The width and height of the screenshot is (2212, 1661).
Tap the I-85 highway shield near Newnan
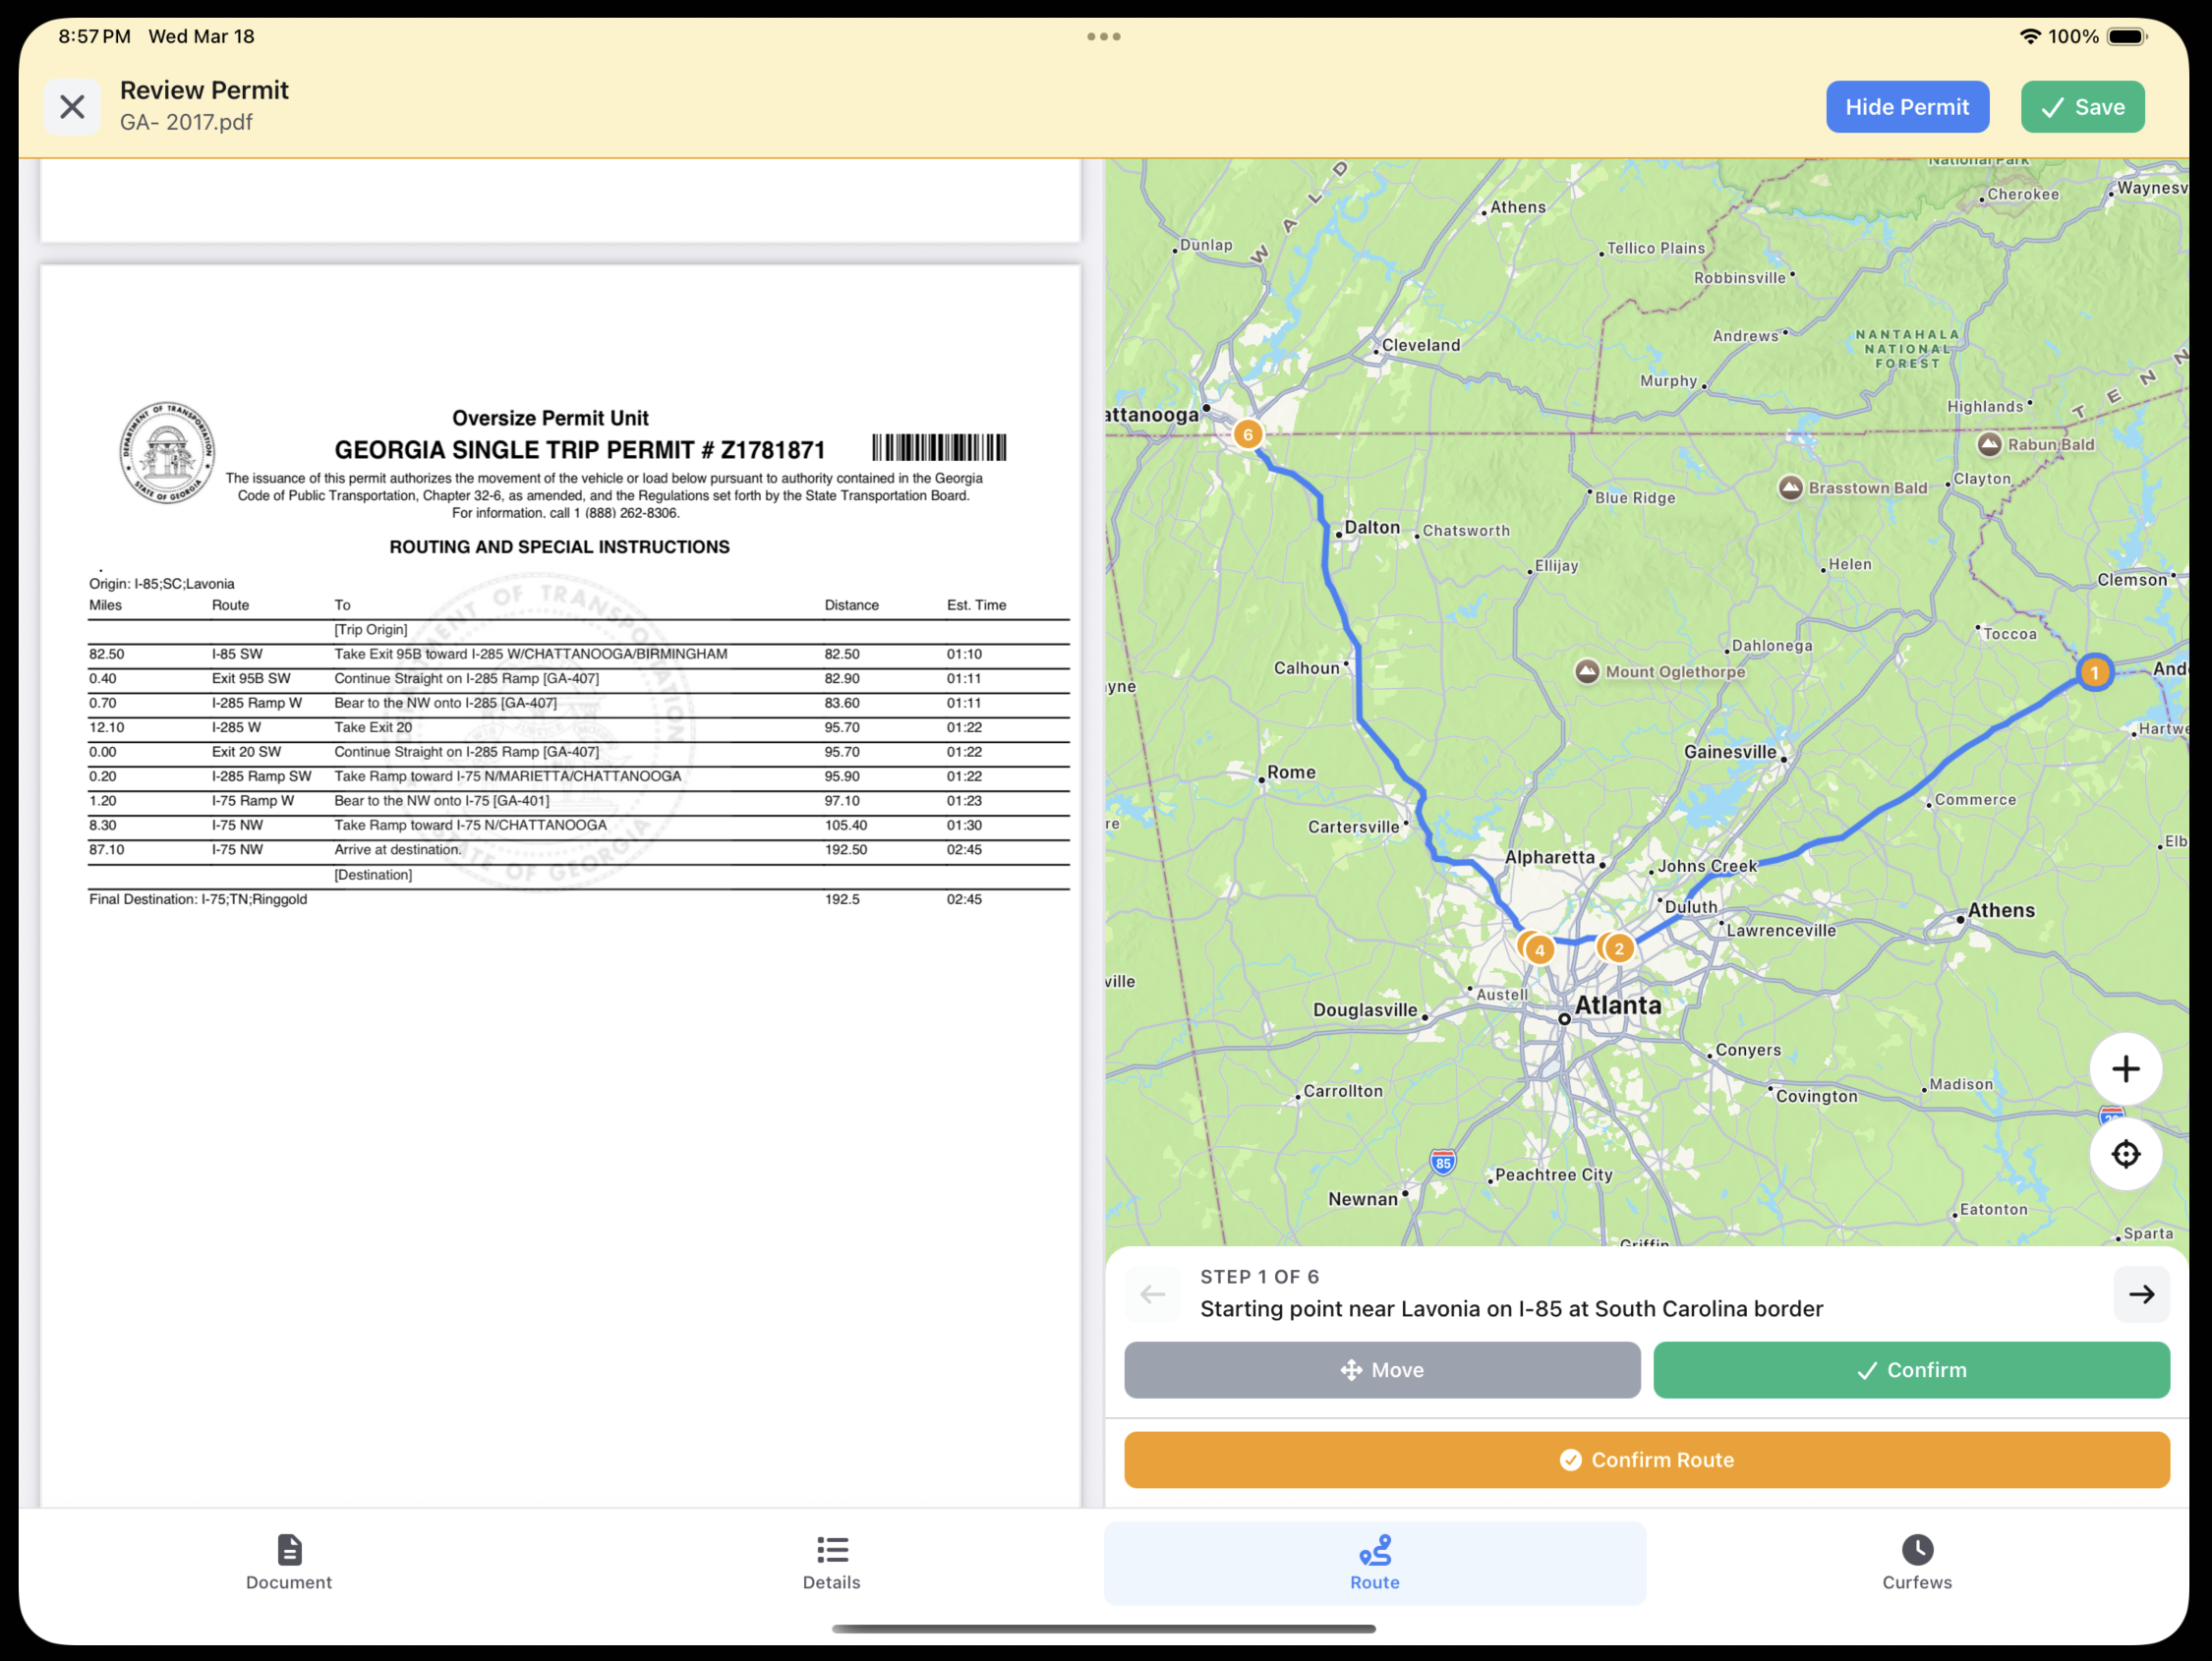click(1442, 1162)
